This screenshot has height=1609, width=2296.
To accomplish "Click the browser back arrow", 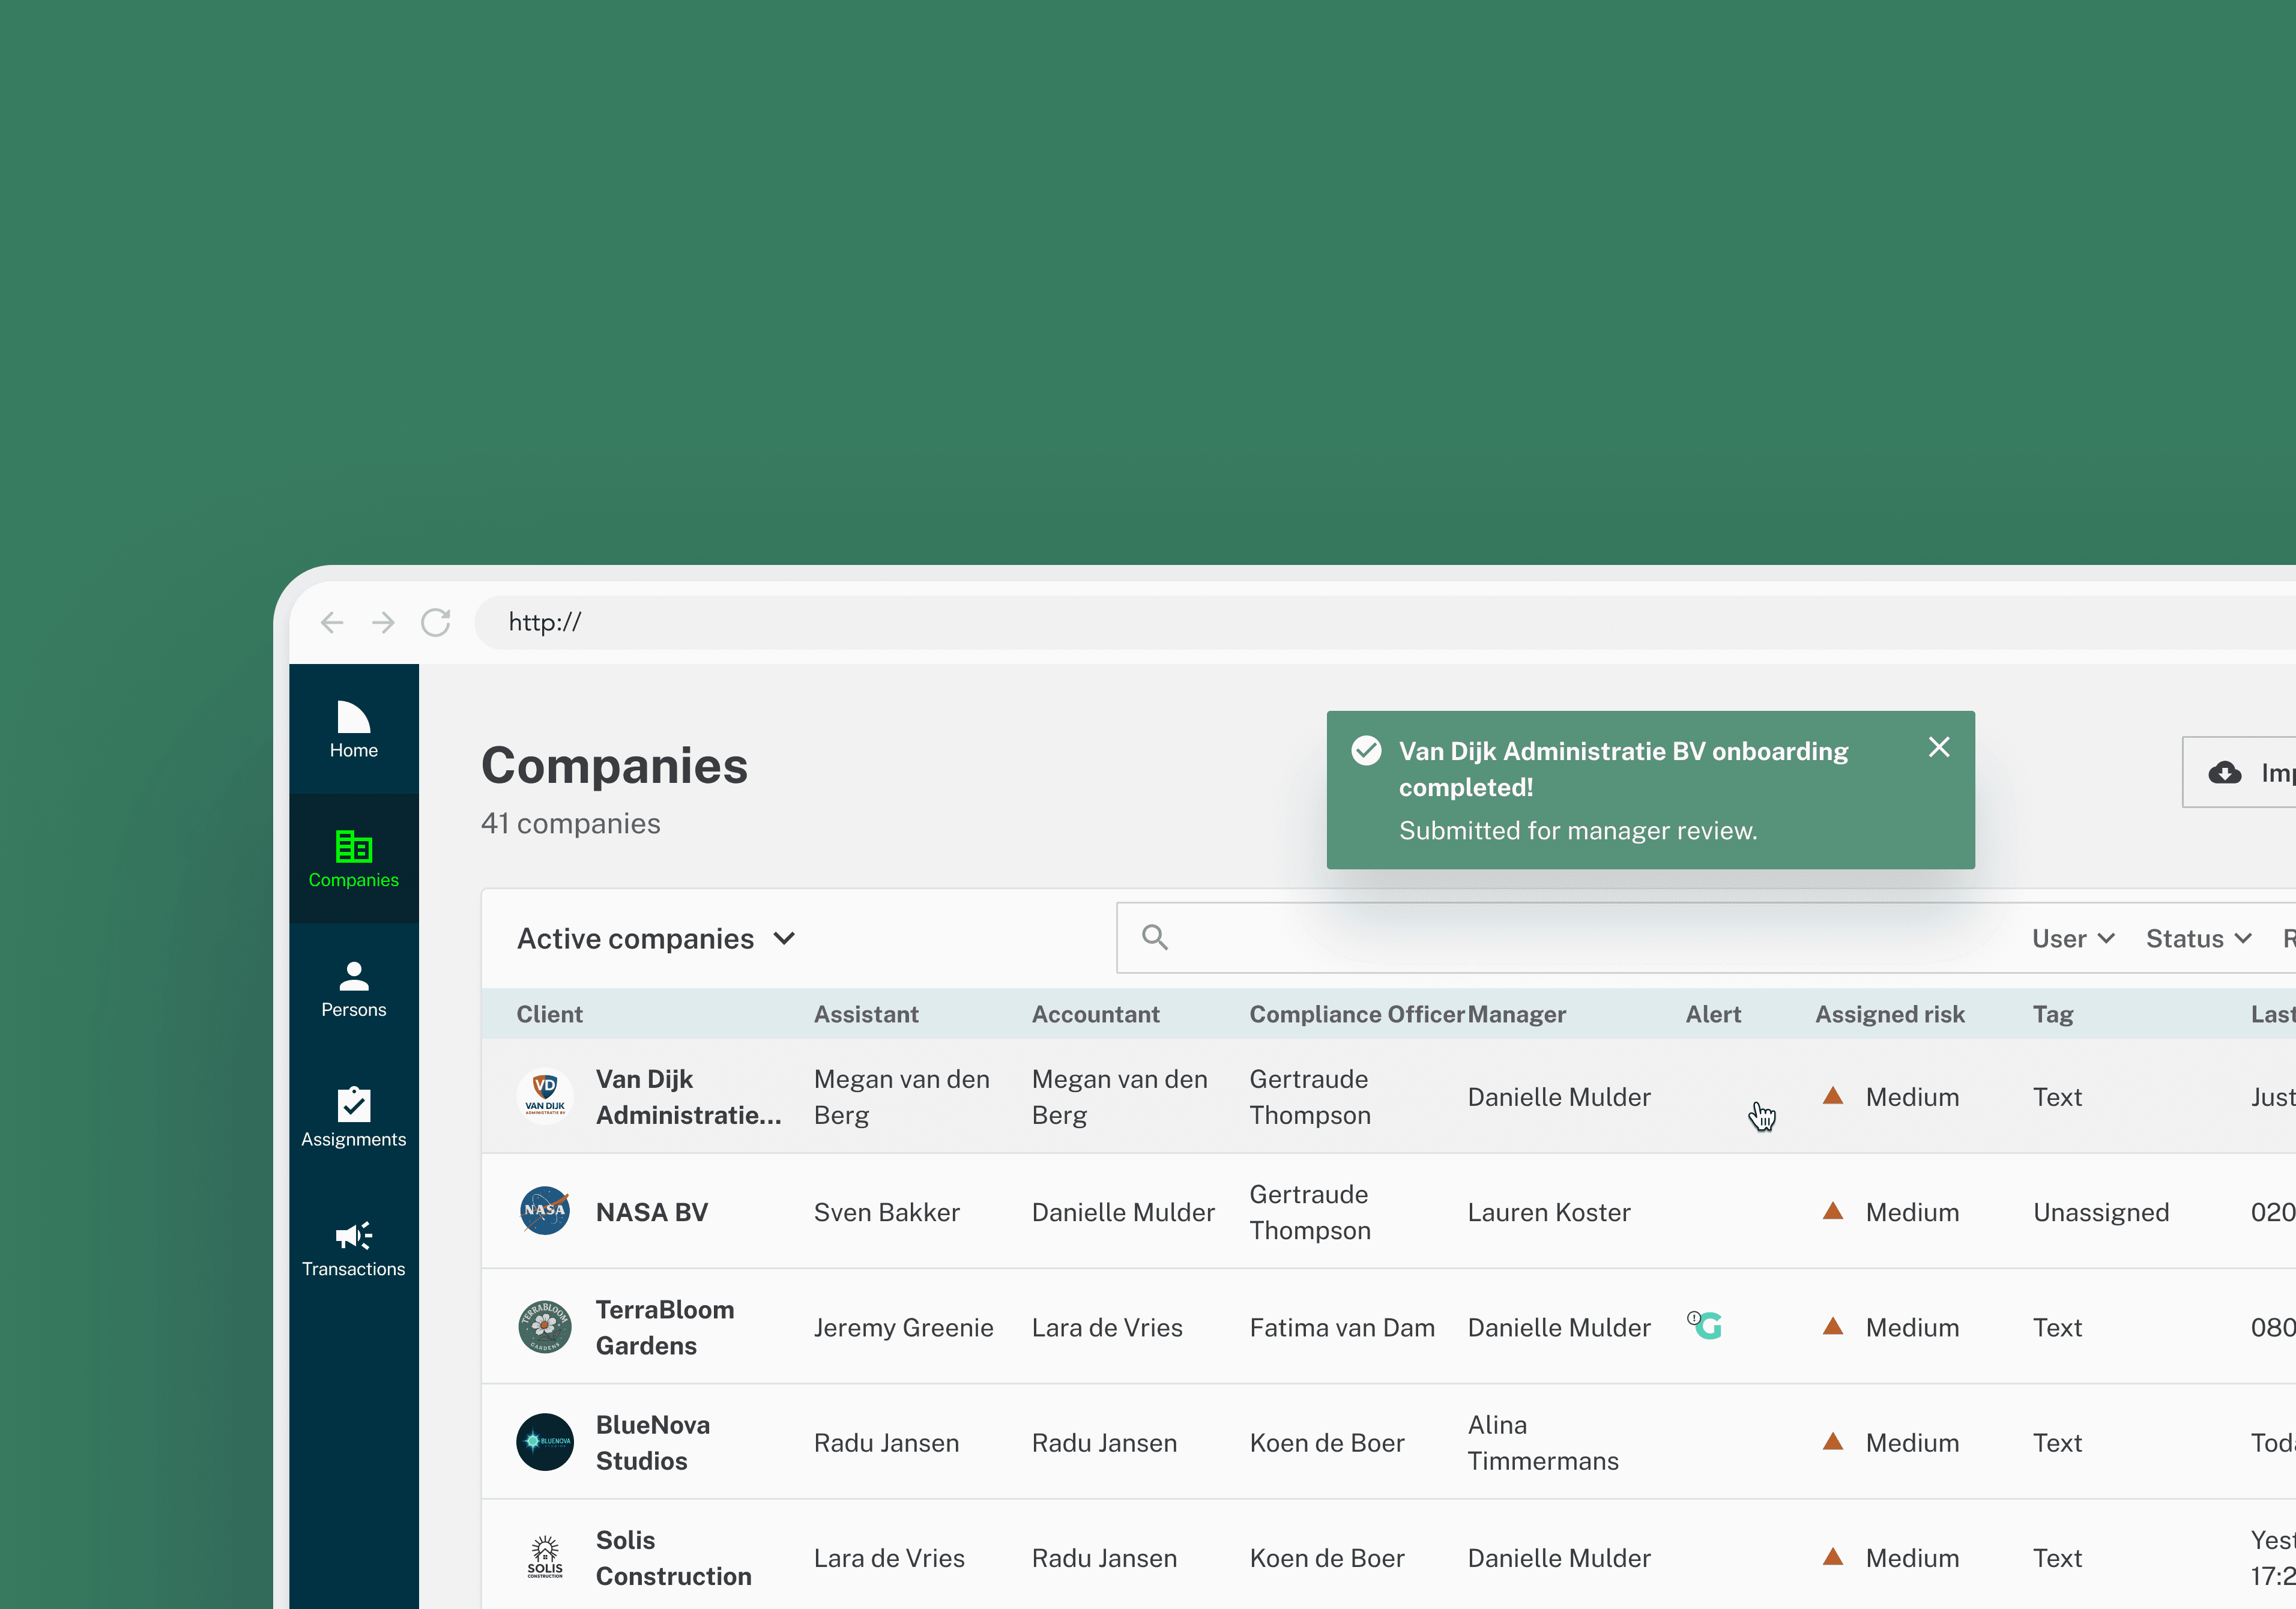I will coord(332,623).
